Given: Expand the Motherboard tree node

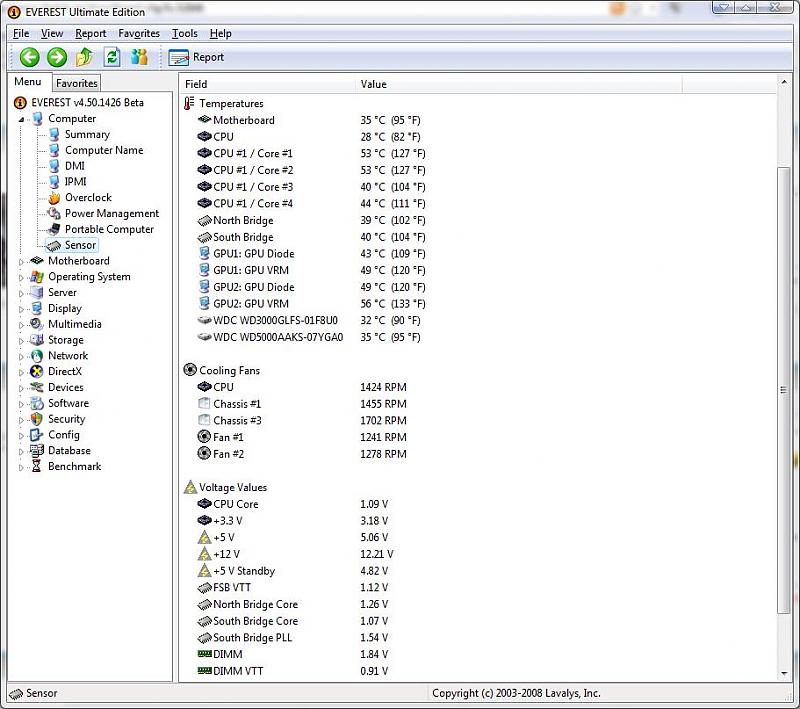Looking at the screenshot, I should (x=21, y=262).
